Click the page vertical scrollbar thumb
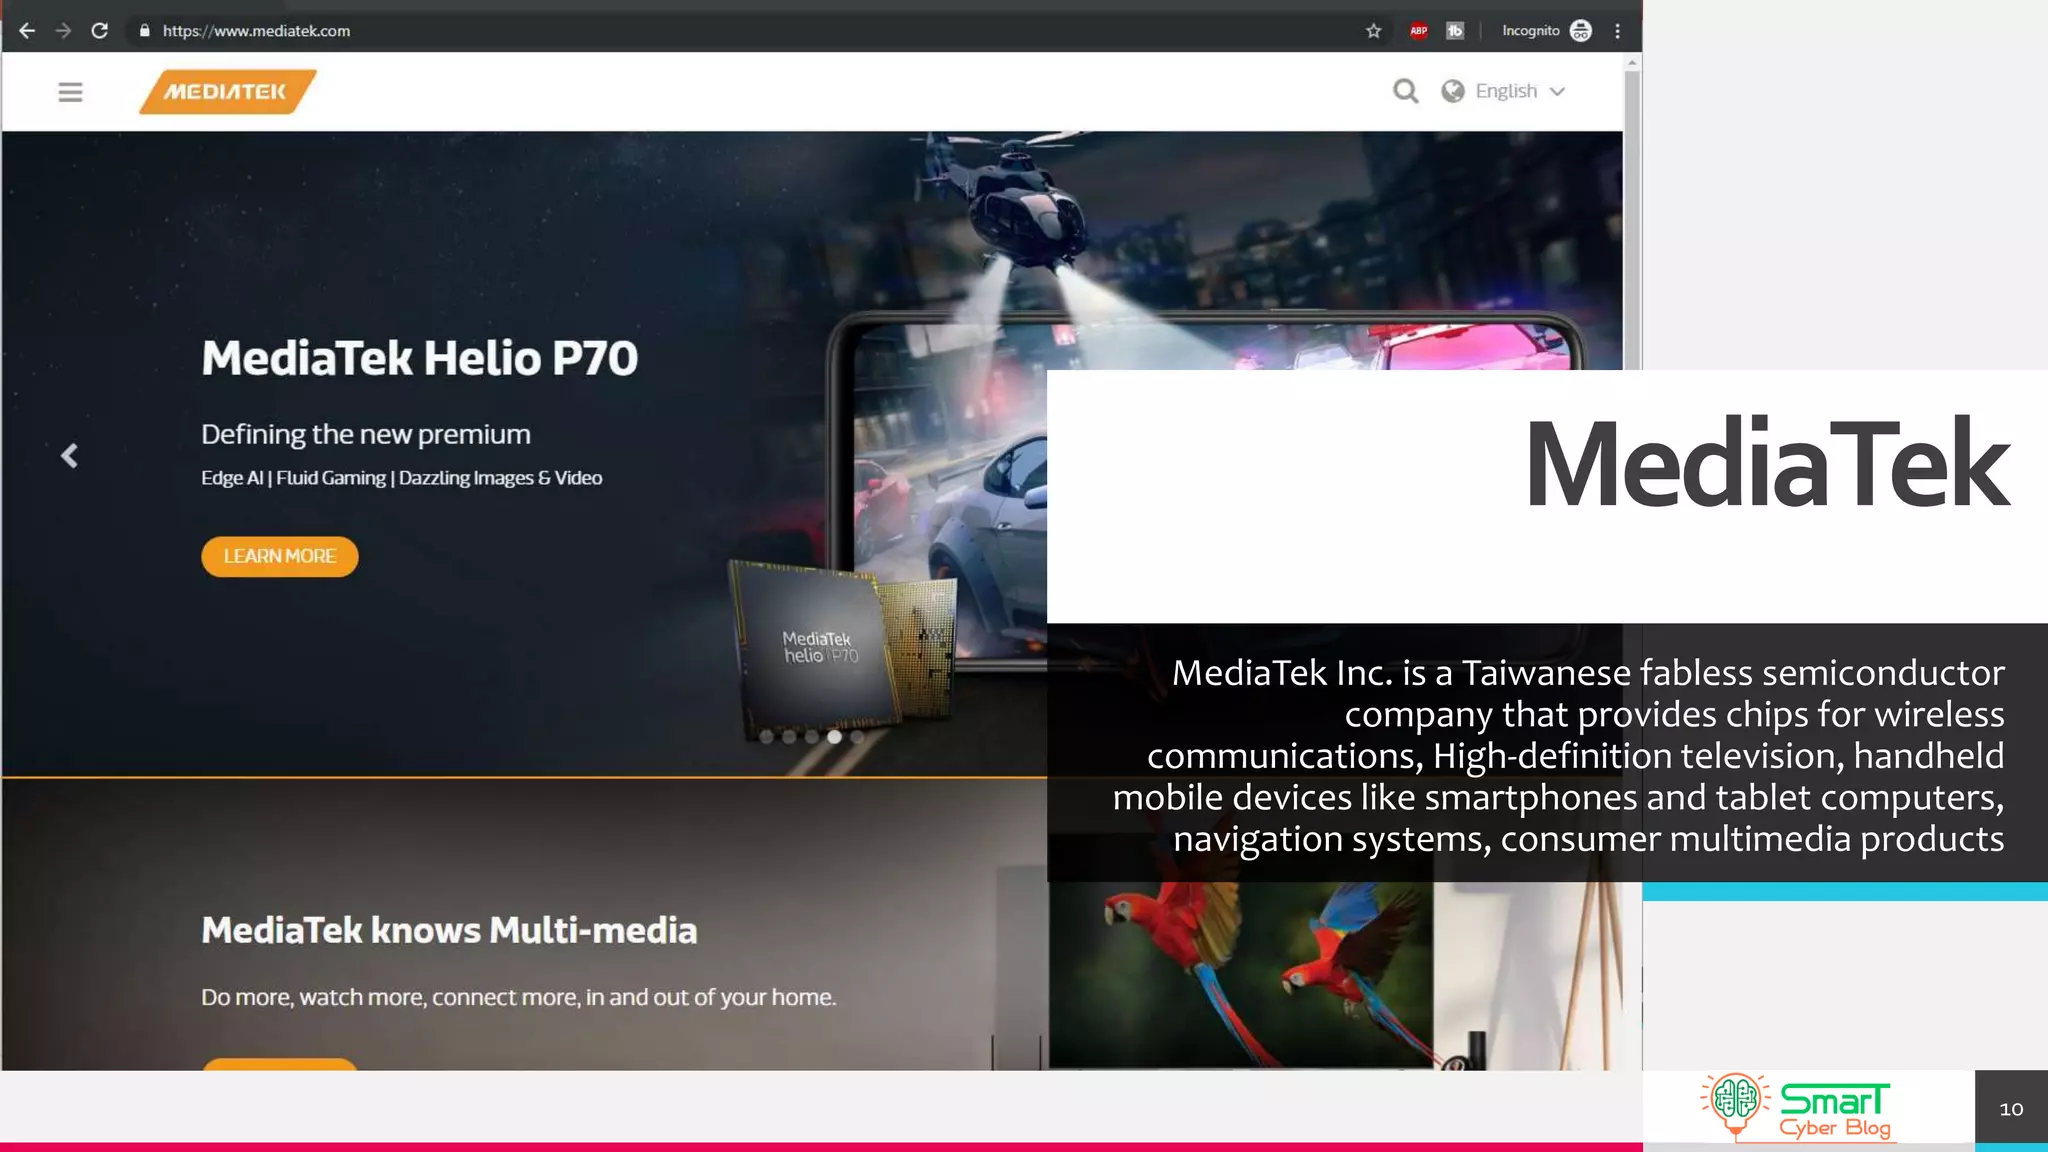2048x1152 pixels. (1632, 220)
